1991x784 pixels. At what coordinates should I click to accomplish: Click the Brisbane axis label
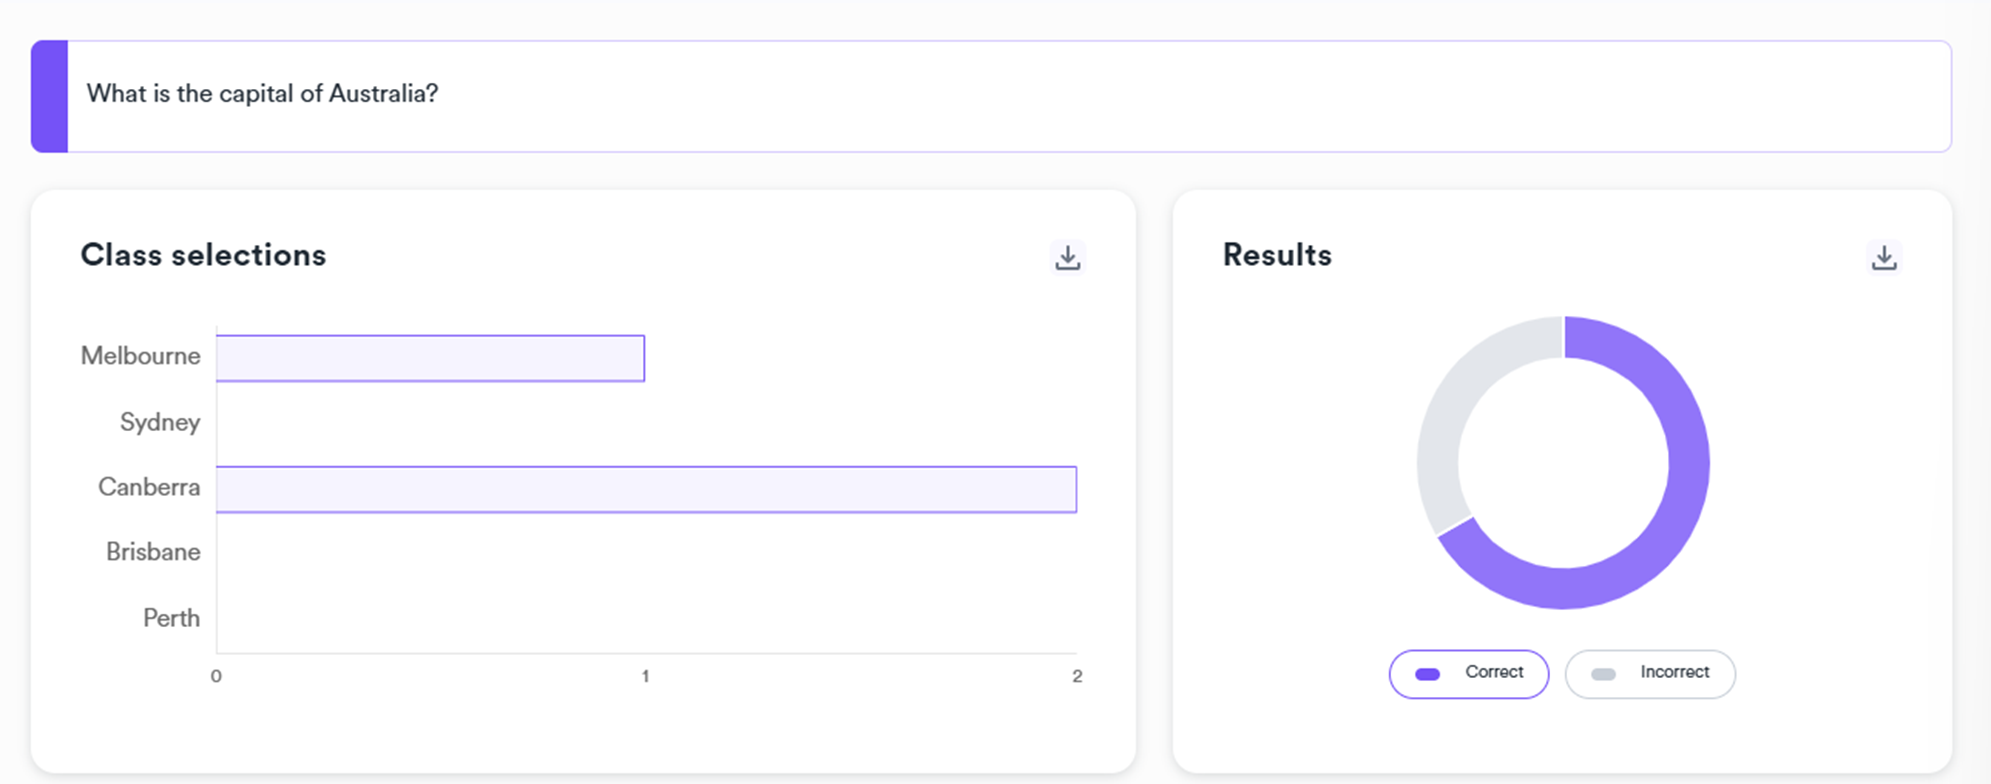click(153, 552)
